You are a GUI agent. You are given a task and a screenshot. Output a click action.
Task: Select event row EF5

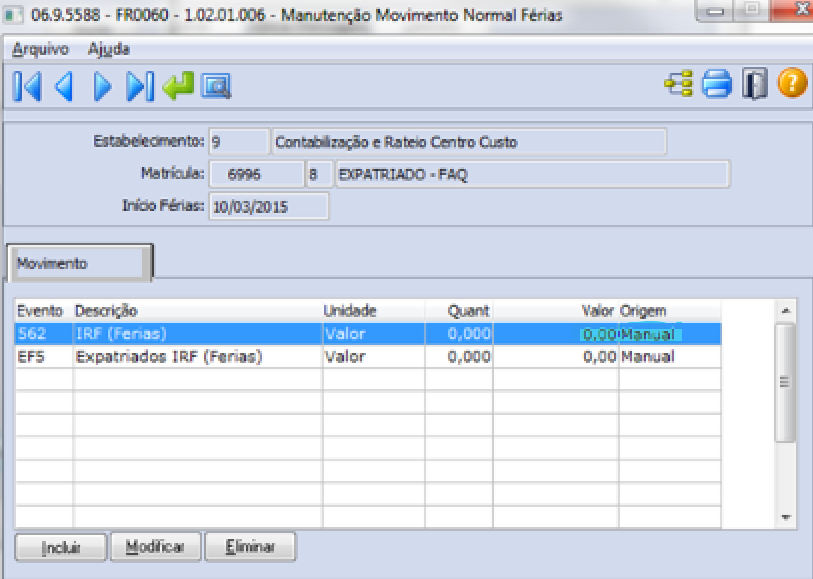pyautogui.click(x=368, y=357)
